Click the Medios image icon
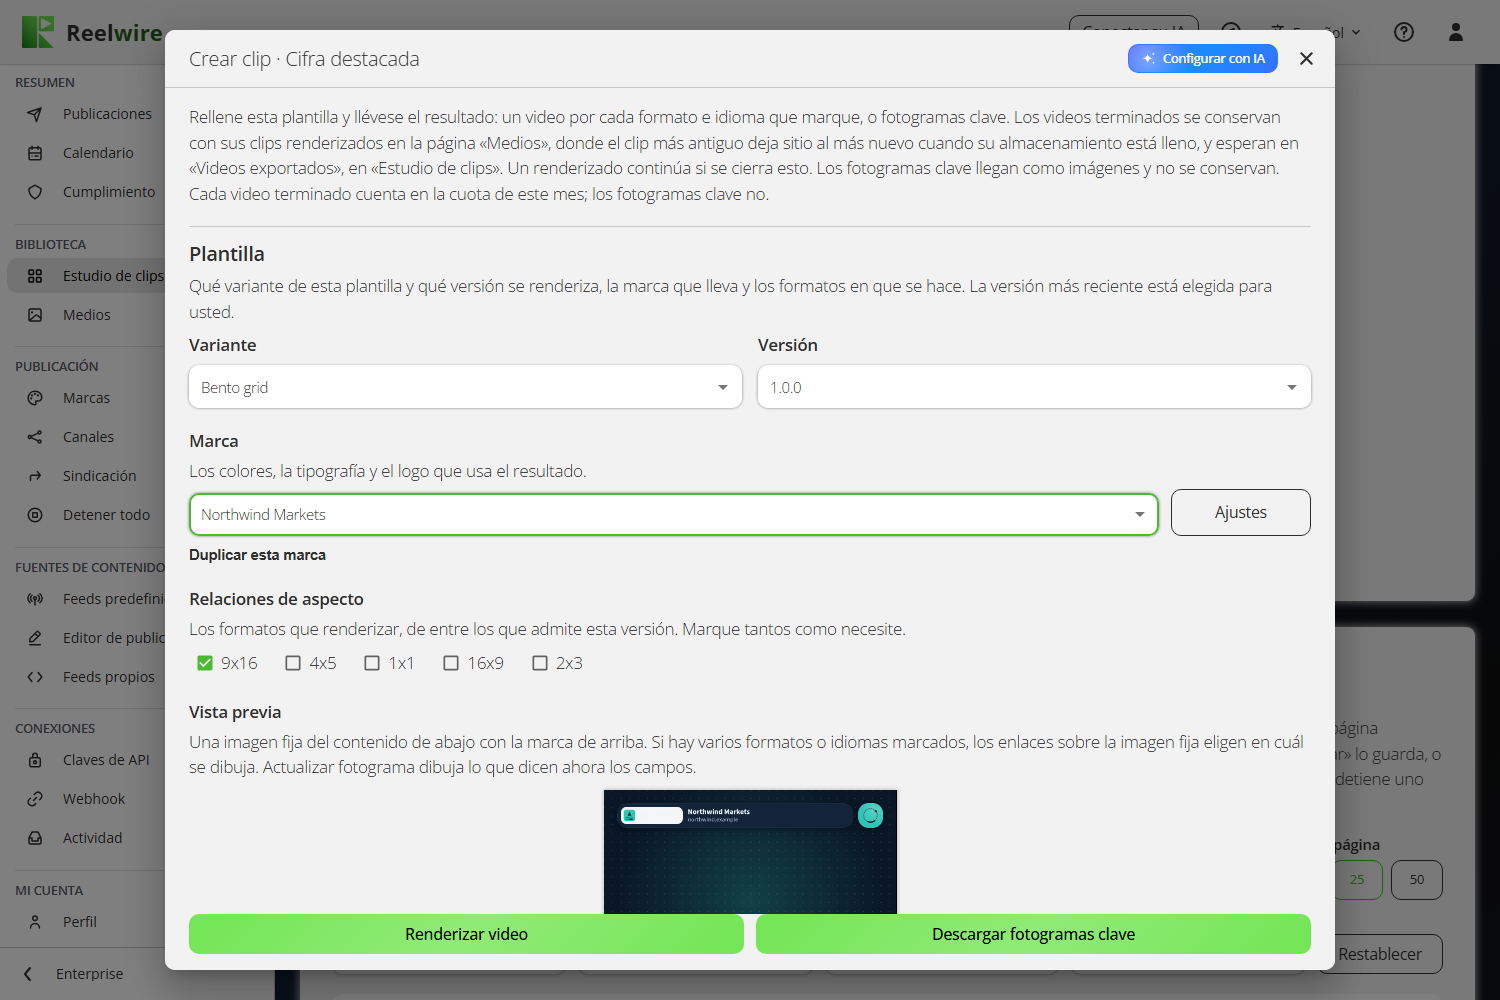Viewport: 1500px width, 1000px height. click(35, 315)
